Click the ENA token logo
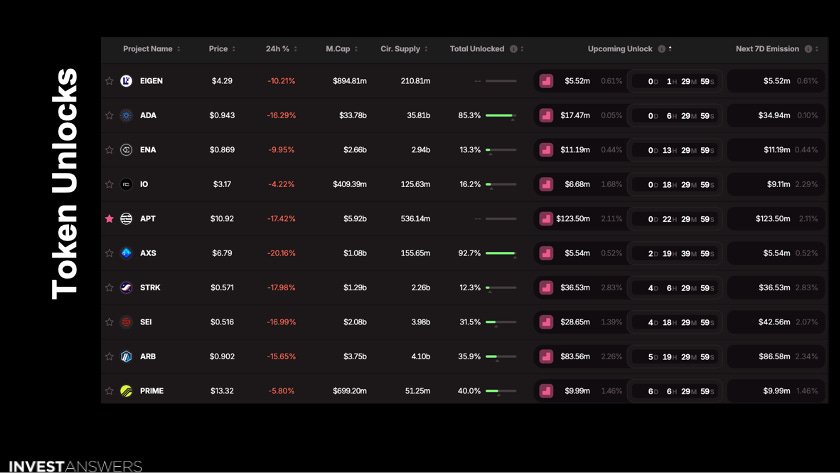The image size is (840, 473). (x=126, y=150)
